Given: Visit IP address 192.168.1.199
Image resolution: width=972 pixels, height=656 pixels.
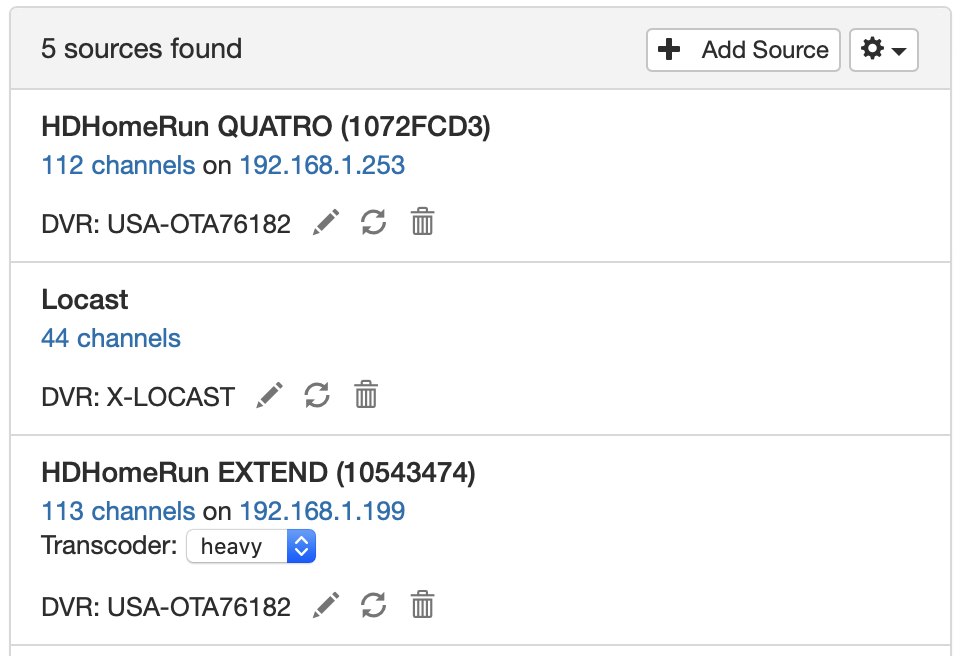Looking at the screenshot, I should [322, 512].
